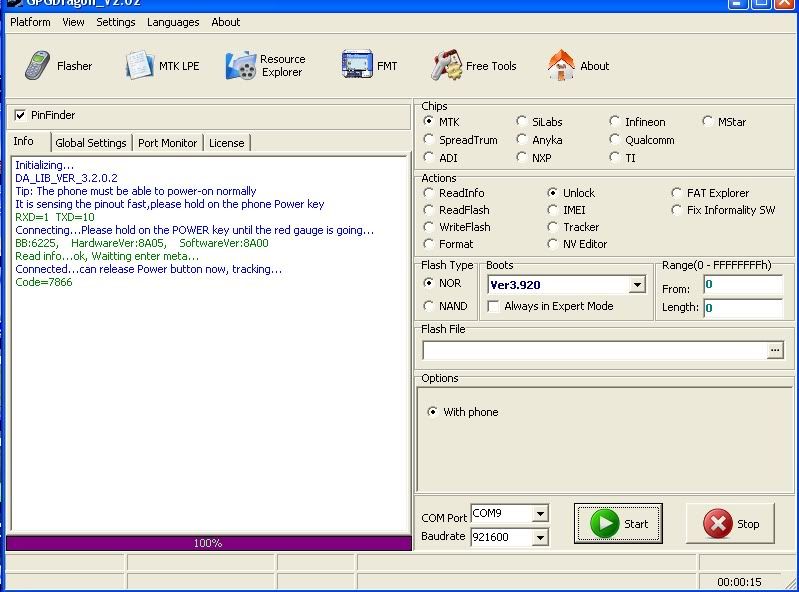
Task: Select Fix Informality SW action
Action: 676,209
